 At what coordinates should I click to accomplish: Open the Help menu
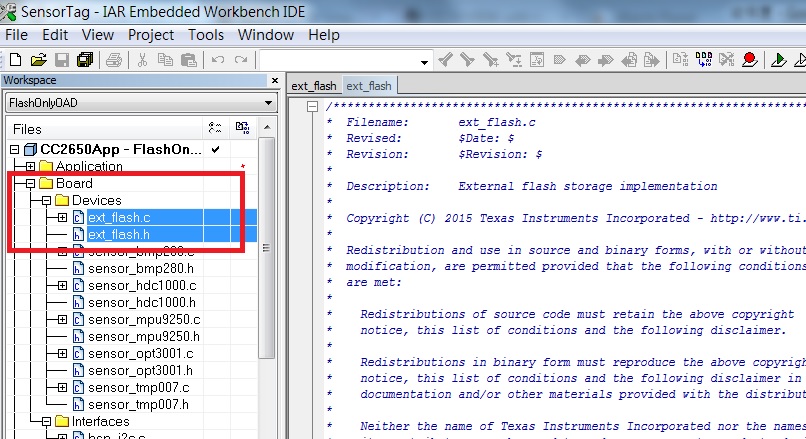click(324, 35)
